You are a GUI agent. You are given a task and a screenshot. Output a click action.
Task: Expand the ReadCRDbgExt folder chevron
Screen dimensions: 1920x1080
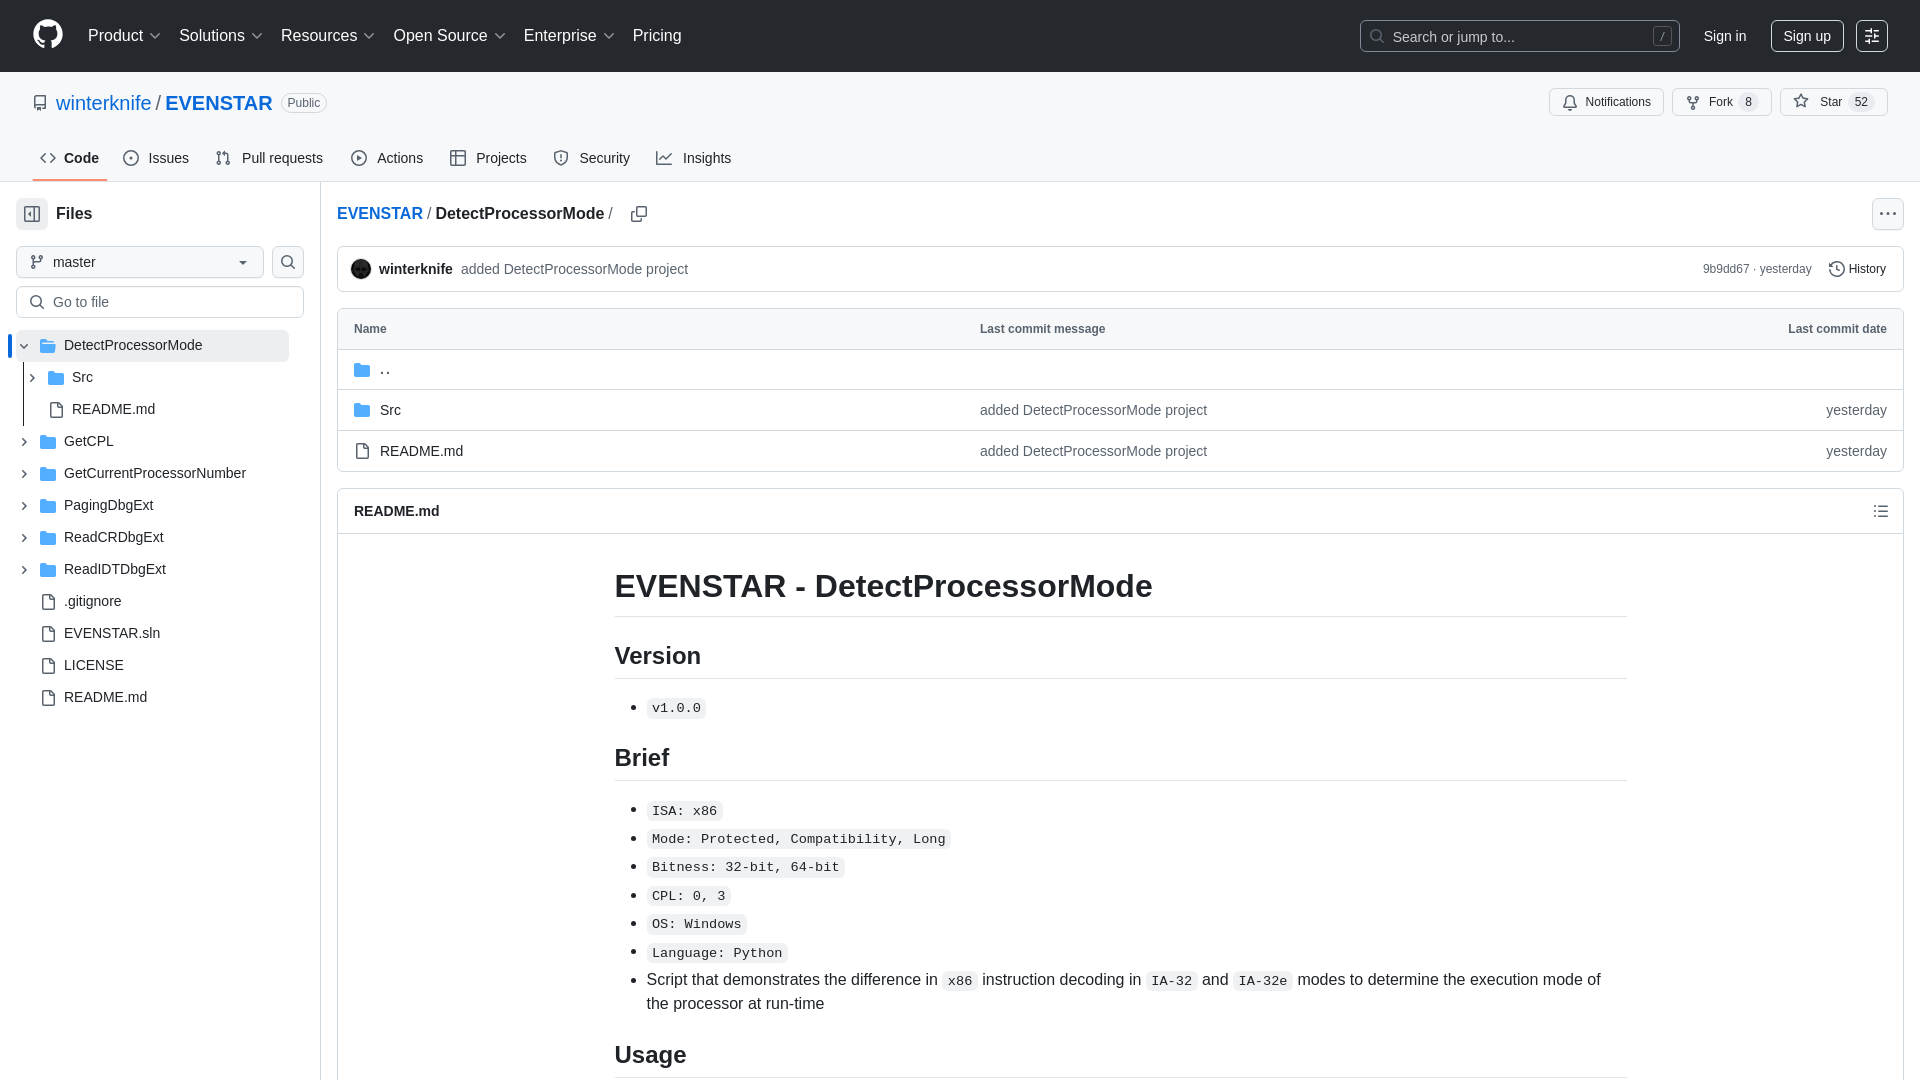click(24, 538)
